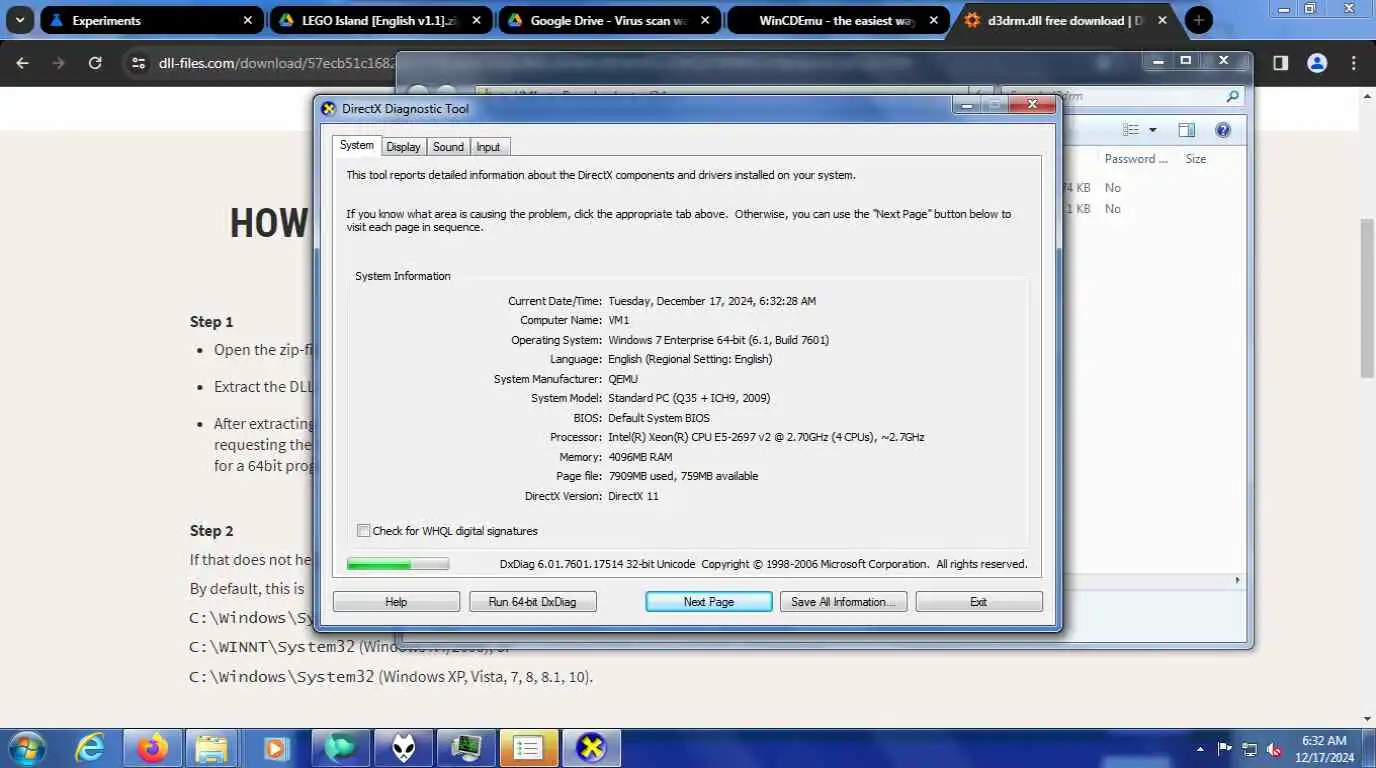The image size is (1376, 768).
Task: Click the DxDiag Help button
Action: 396,602
